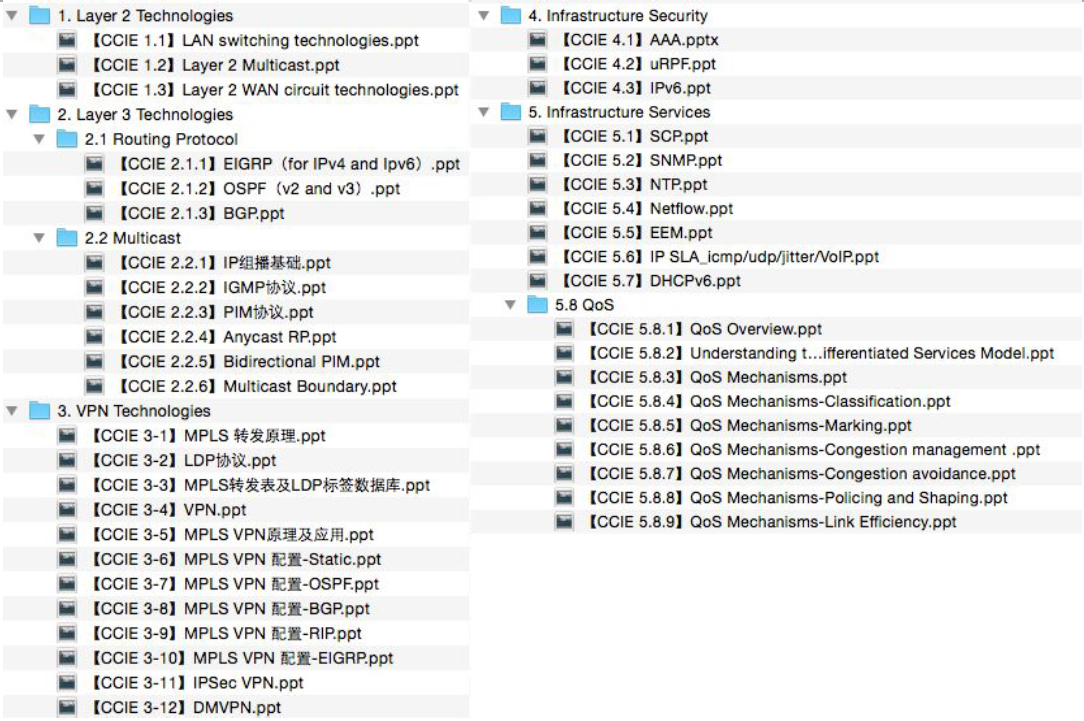Click the ppt icon for CCIE 3-11 IPSec VPN
This screenshot has width=1084, height=721.
[x=67, y=682]
